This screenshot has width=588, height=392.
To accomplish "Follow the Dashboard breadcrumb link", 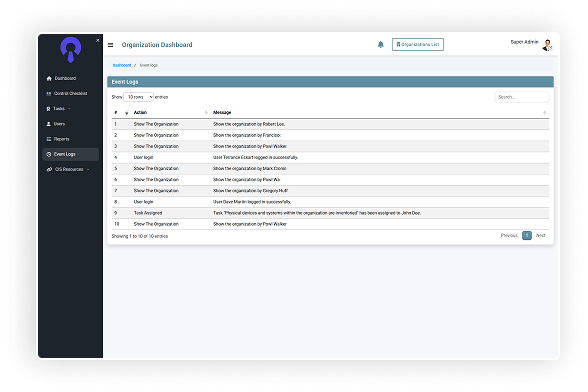I will click(x=122, y=65).
